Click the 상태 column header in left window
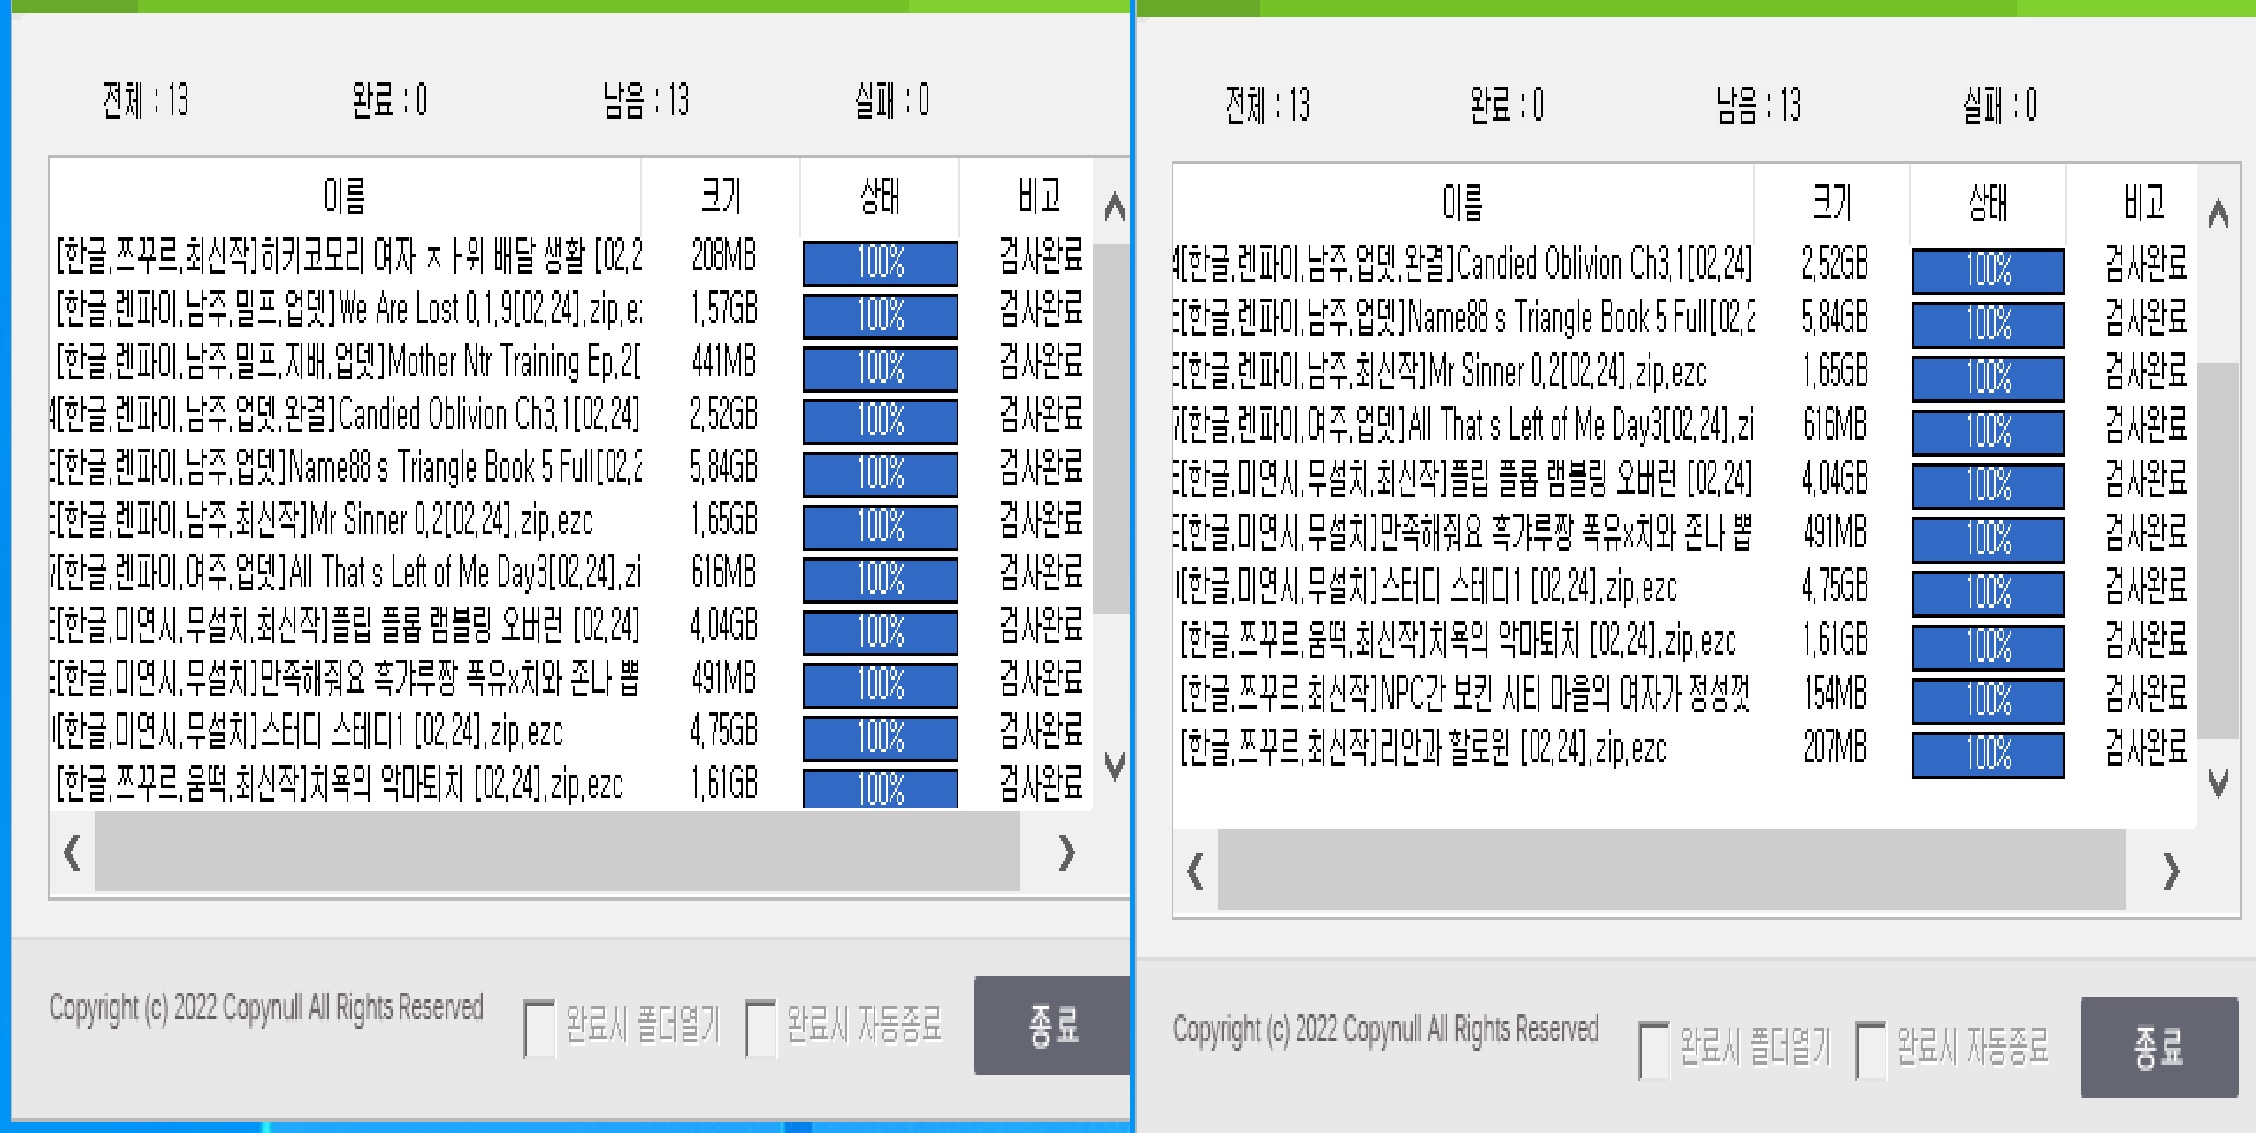 pos(879,196)
